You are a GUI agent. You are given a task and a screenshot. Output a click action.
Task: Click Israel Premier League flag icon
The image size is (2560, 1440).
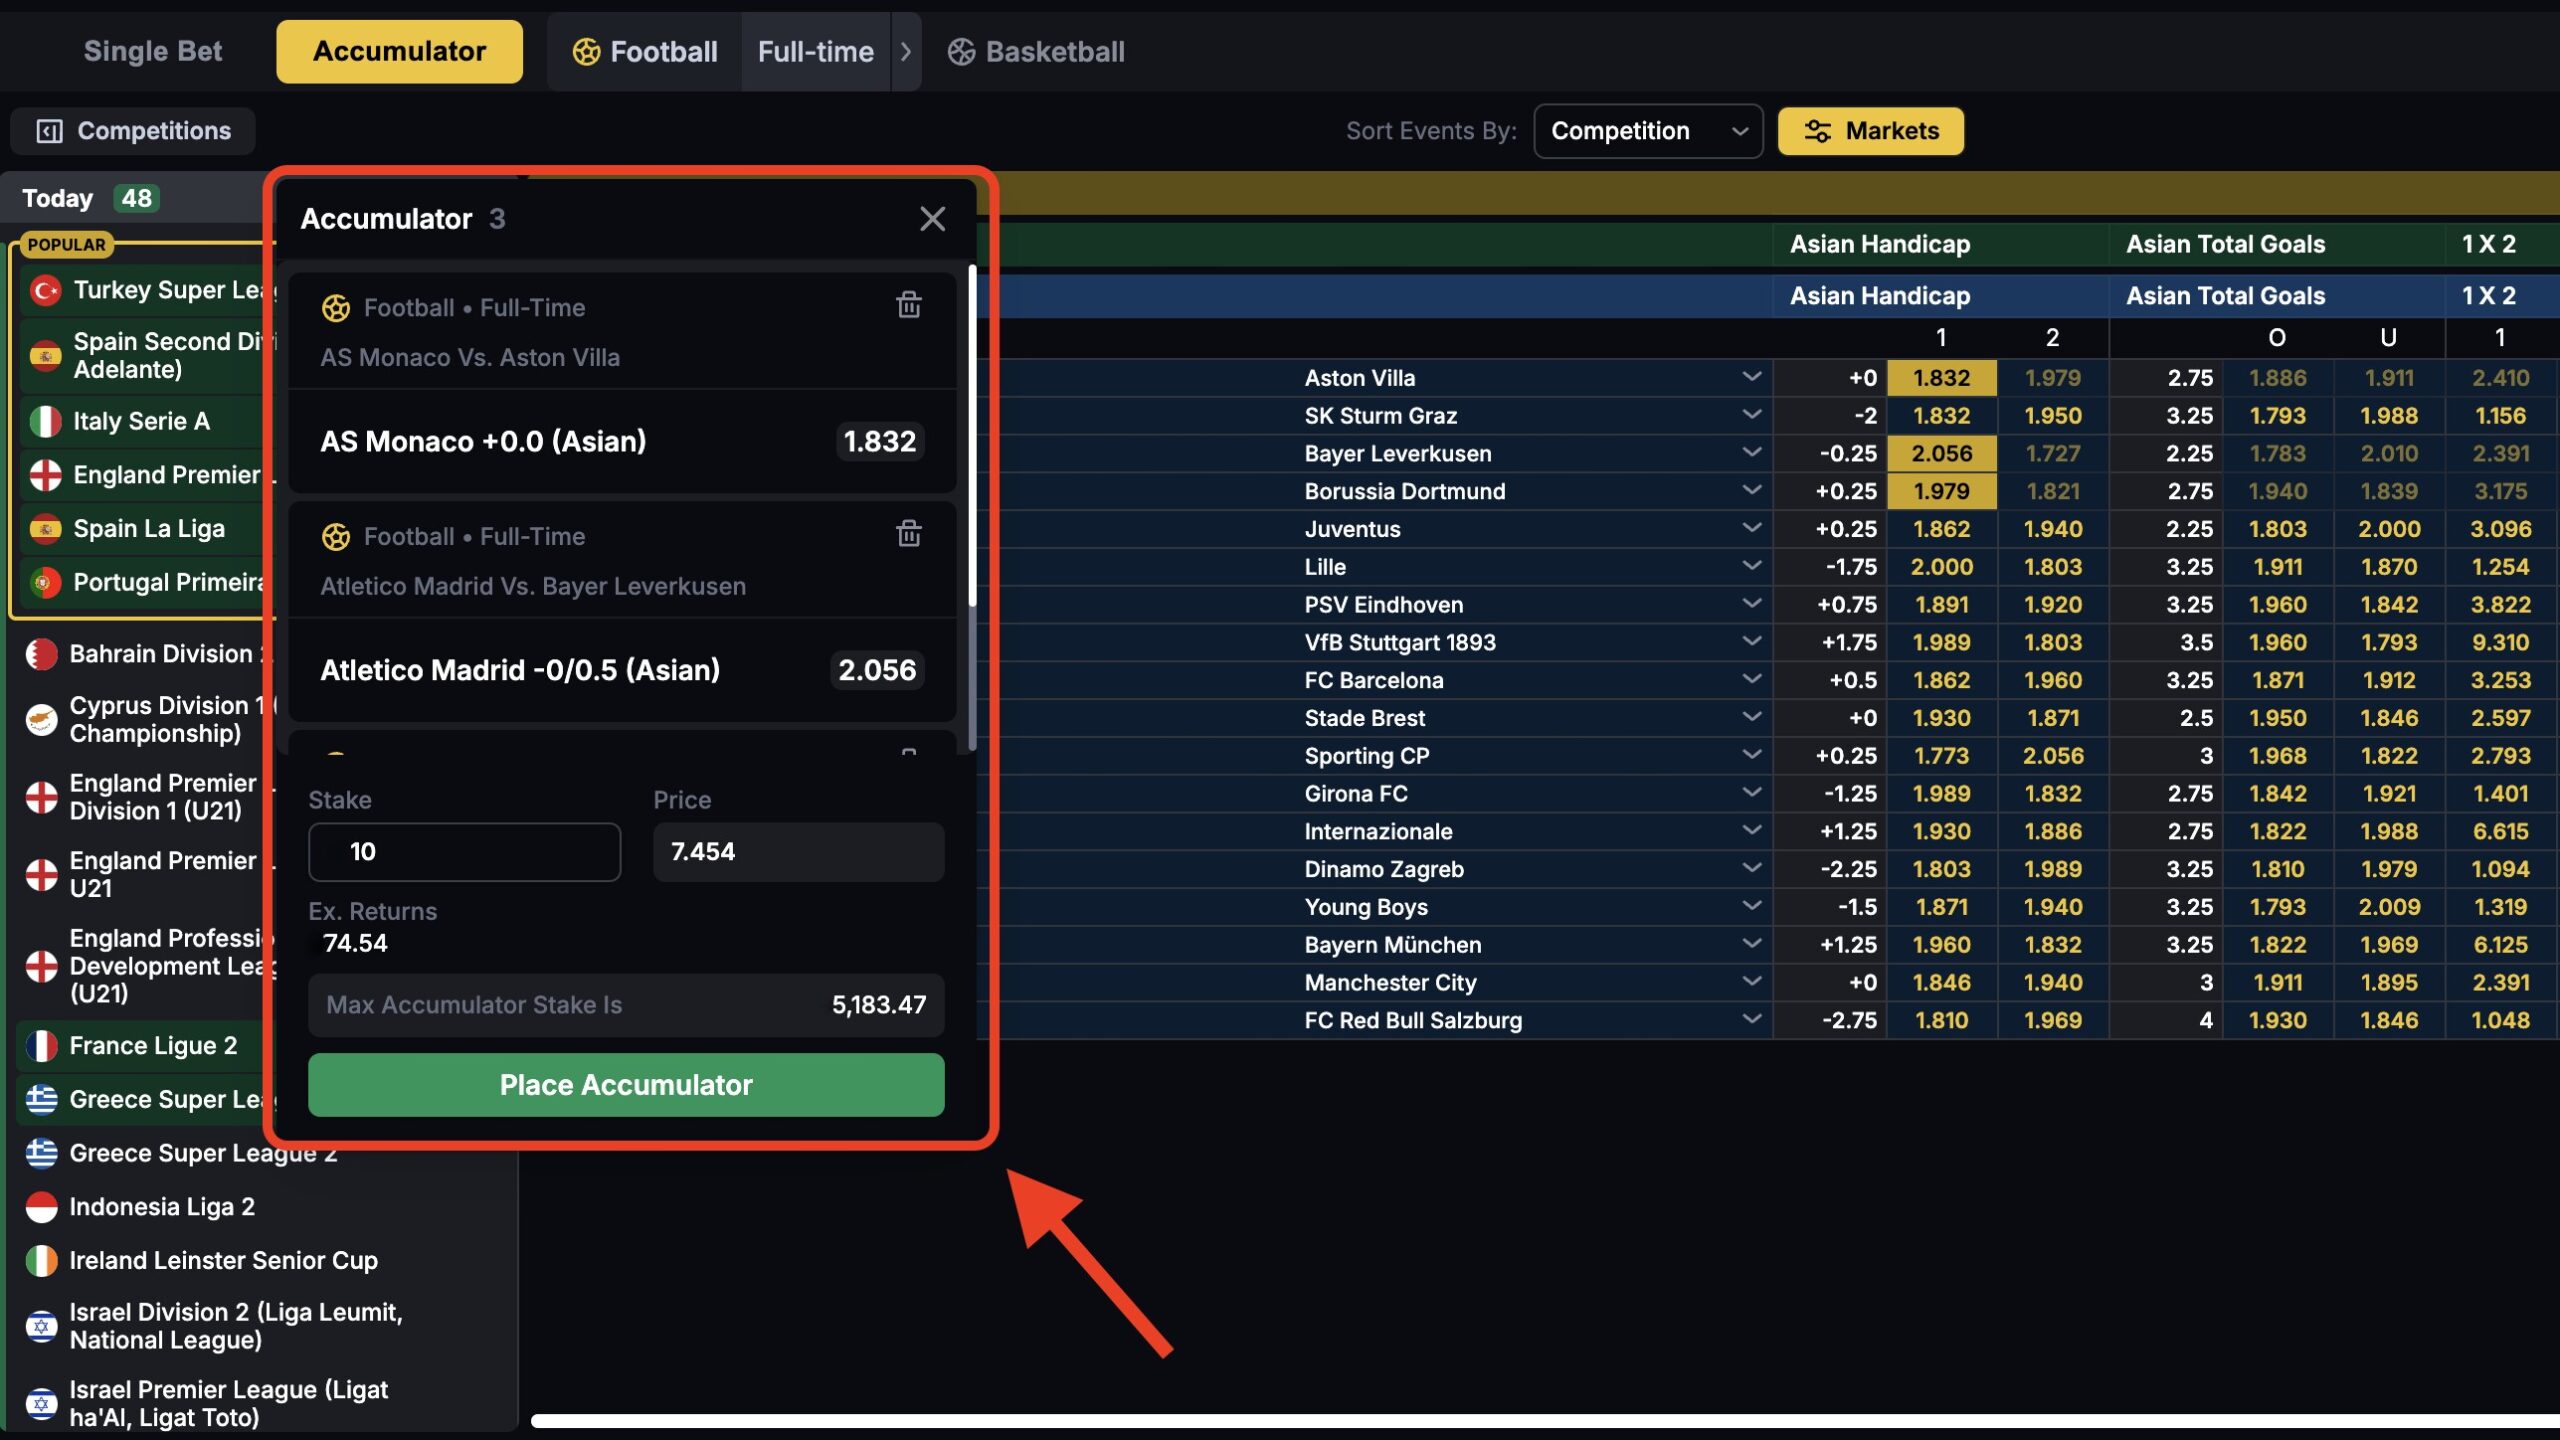point(41,1404)
